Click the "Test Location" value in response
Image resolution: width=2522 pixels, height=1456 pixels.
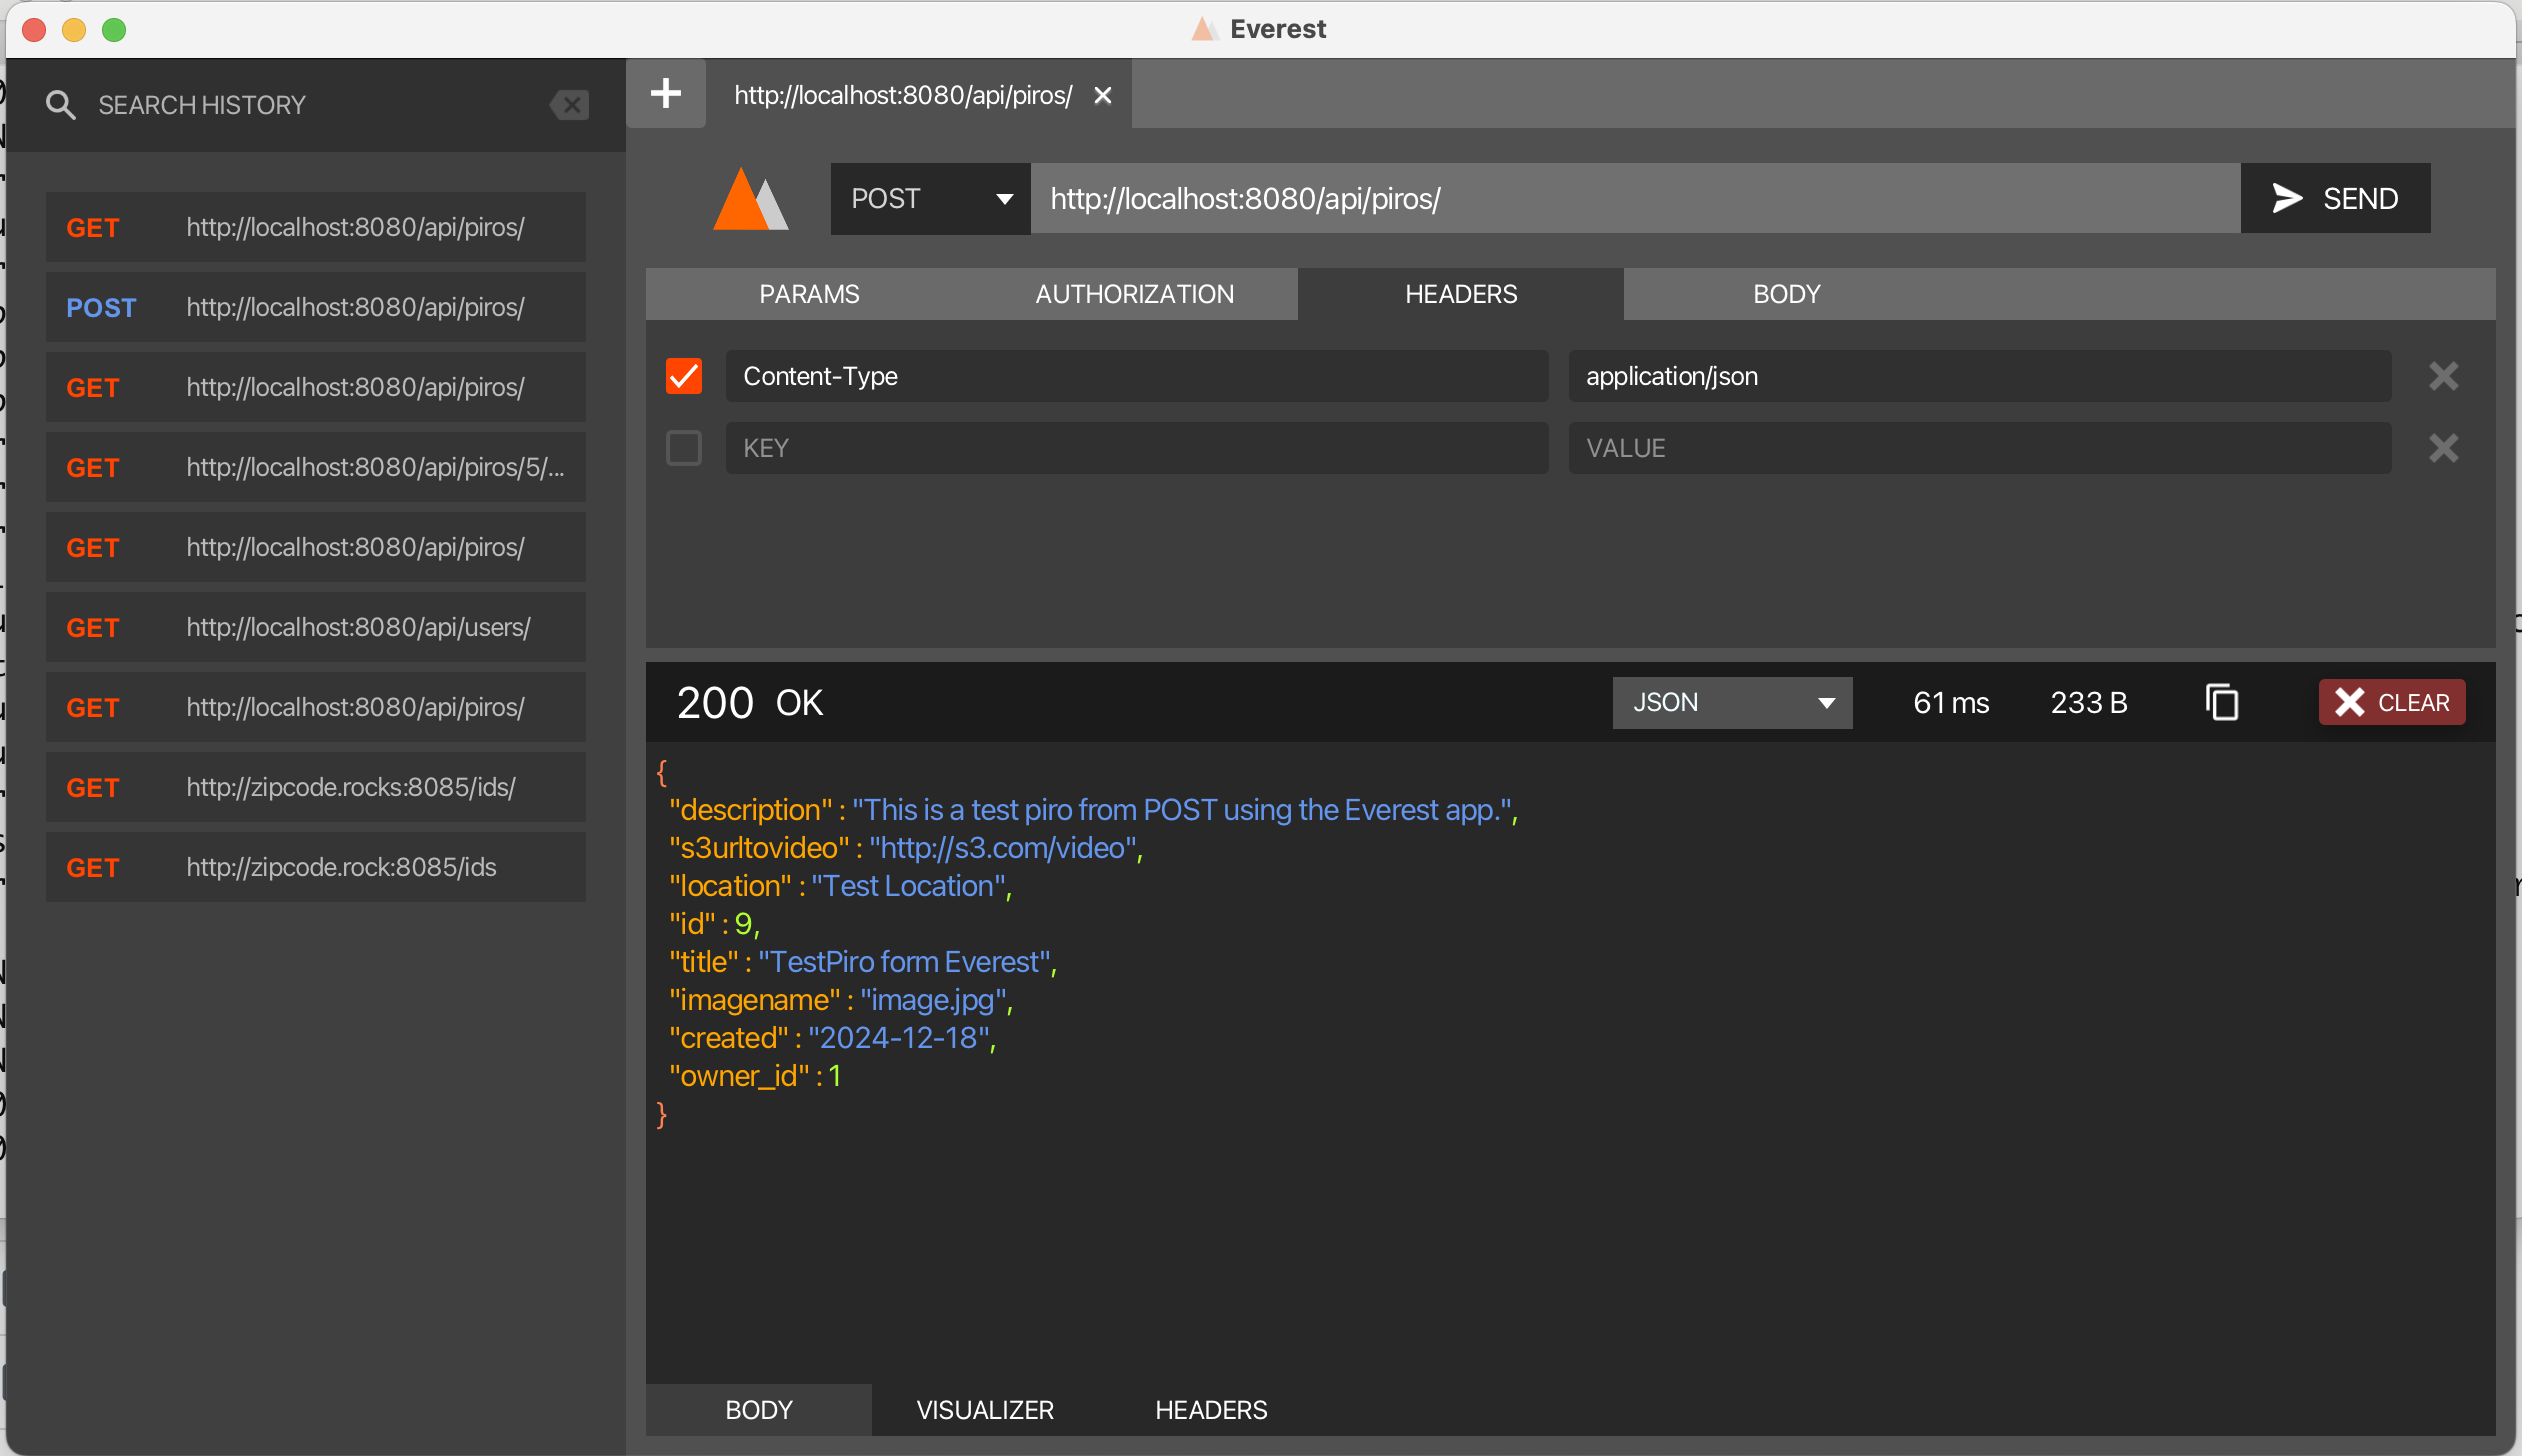pos(908,885)
